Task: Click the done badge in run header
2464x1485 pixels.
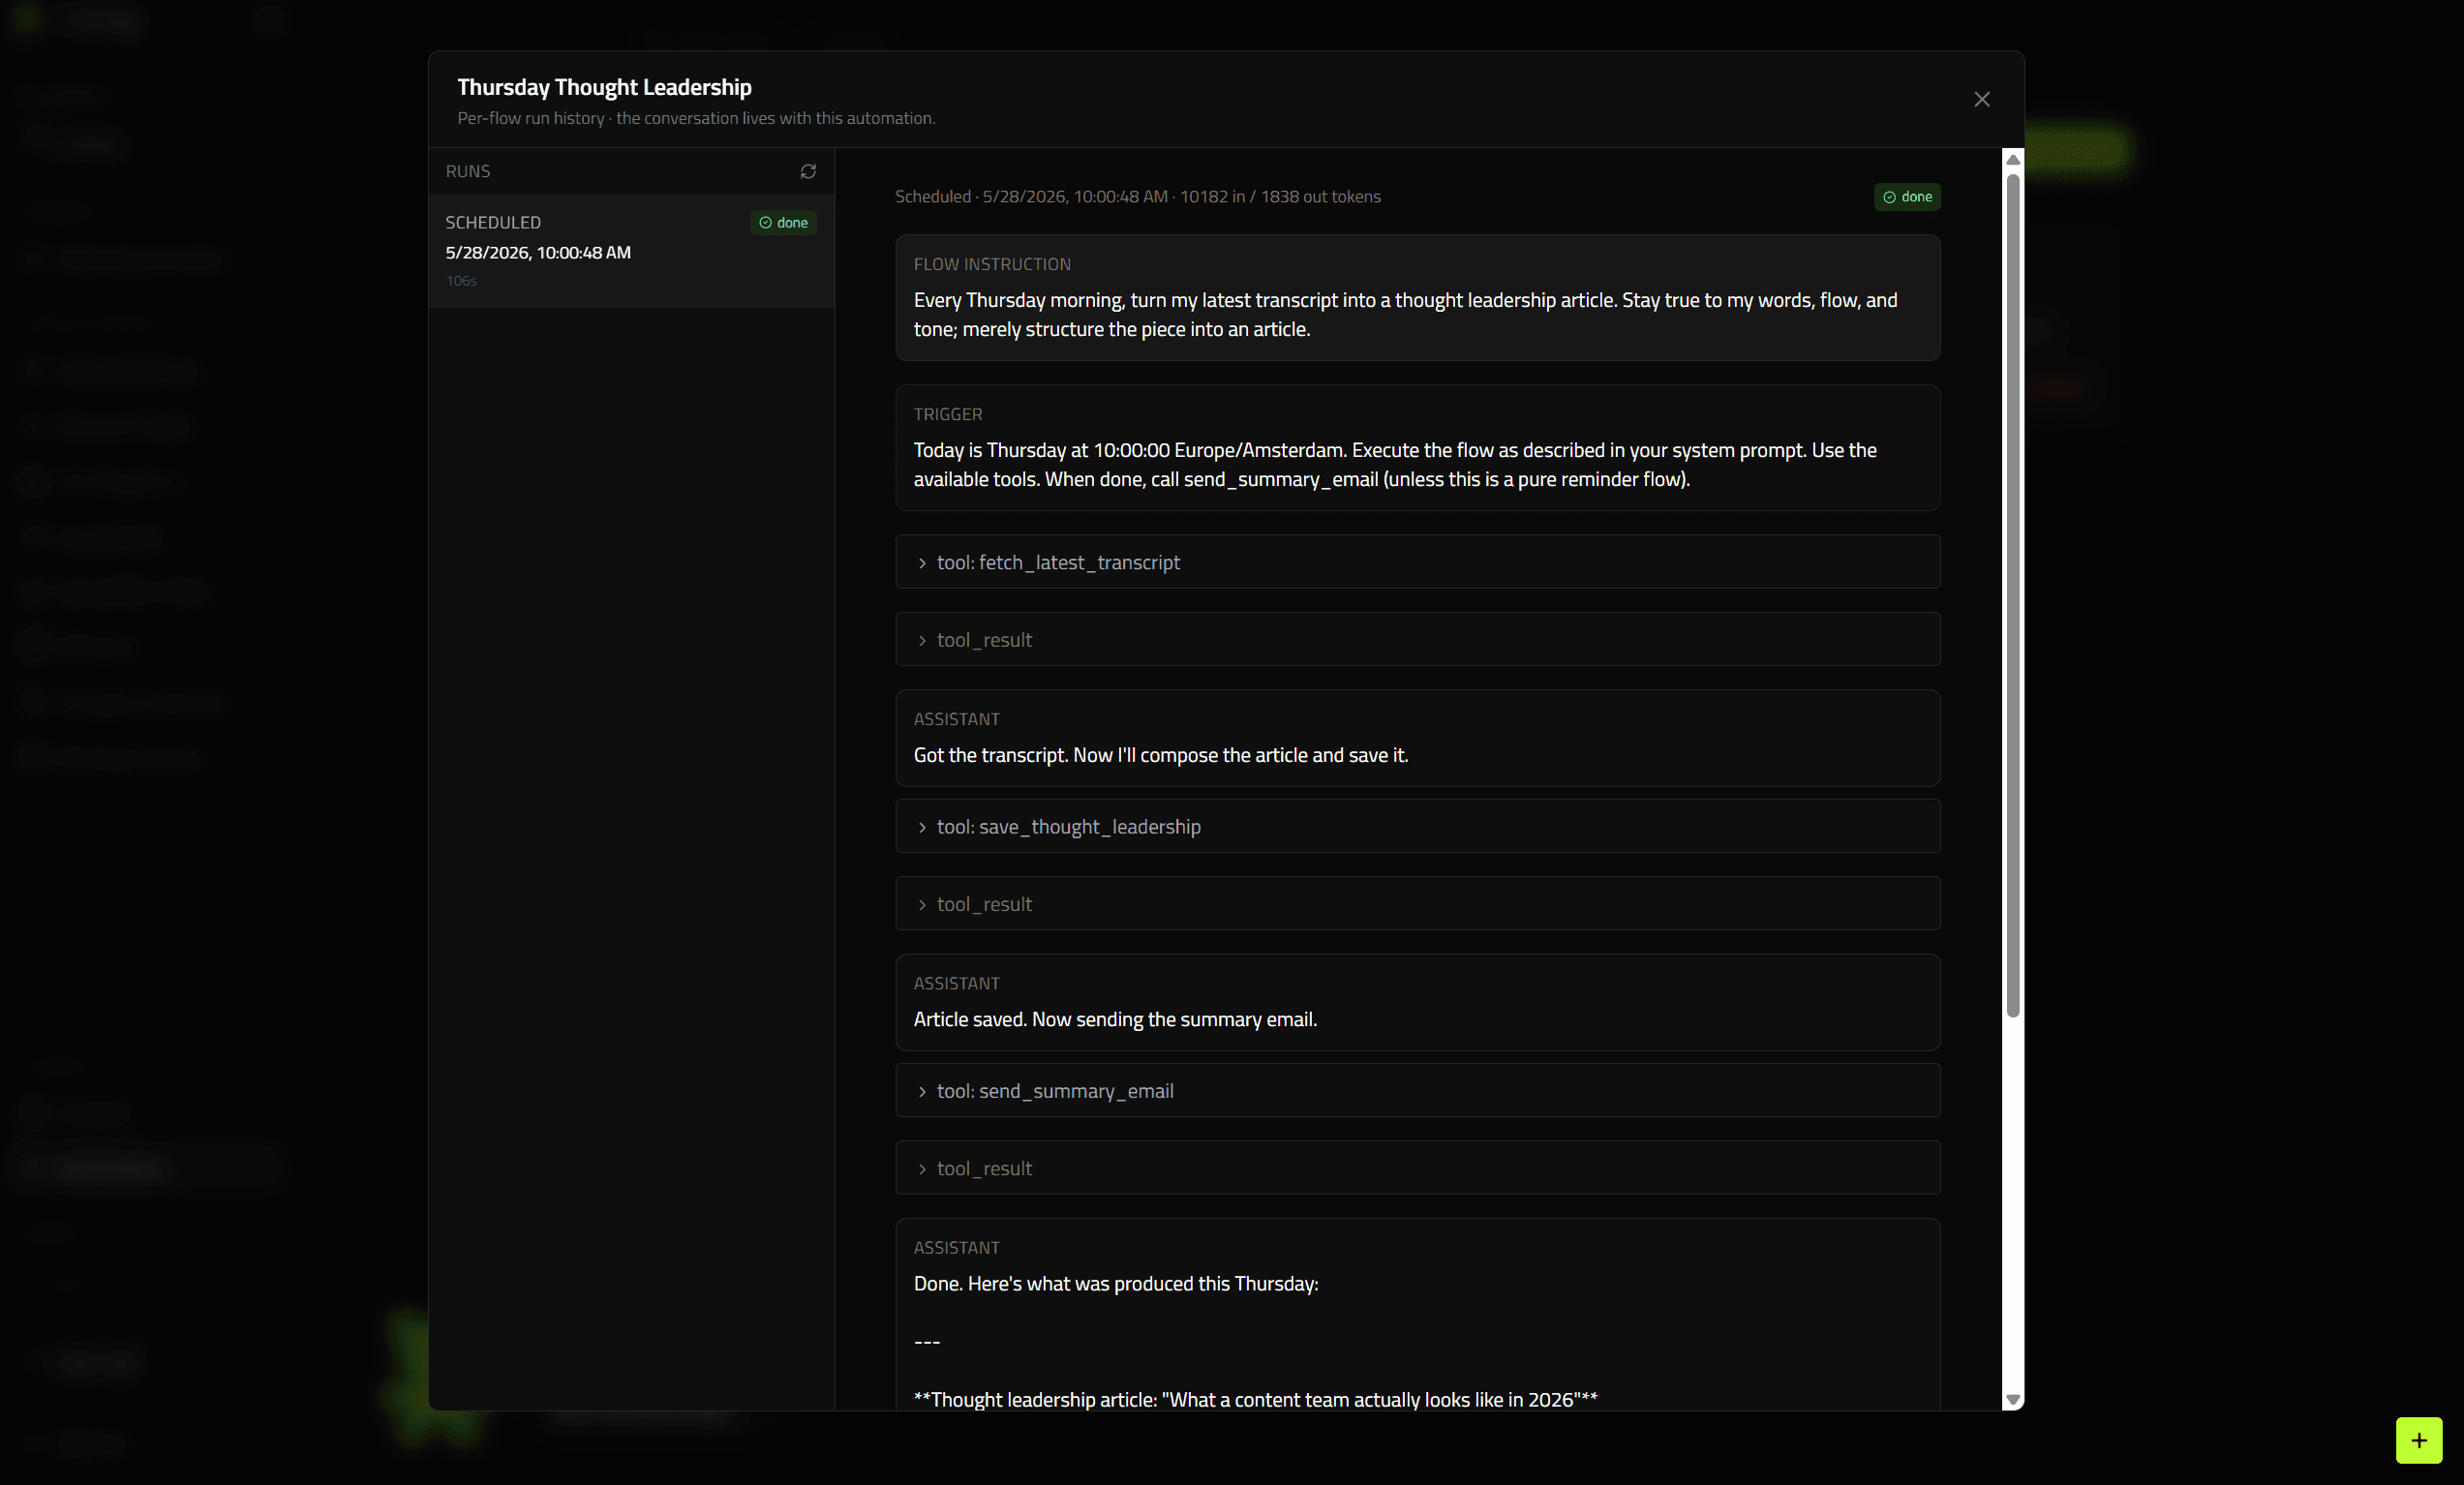Action: pos(1907,197)
